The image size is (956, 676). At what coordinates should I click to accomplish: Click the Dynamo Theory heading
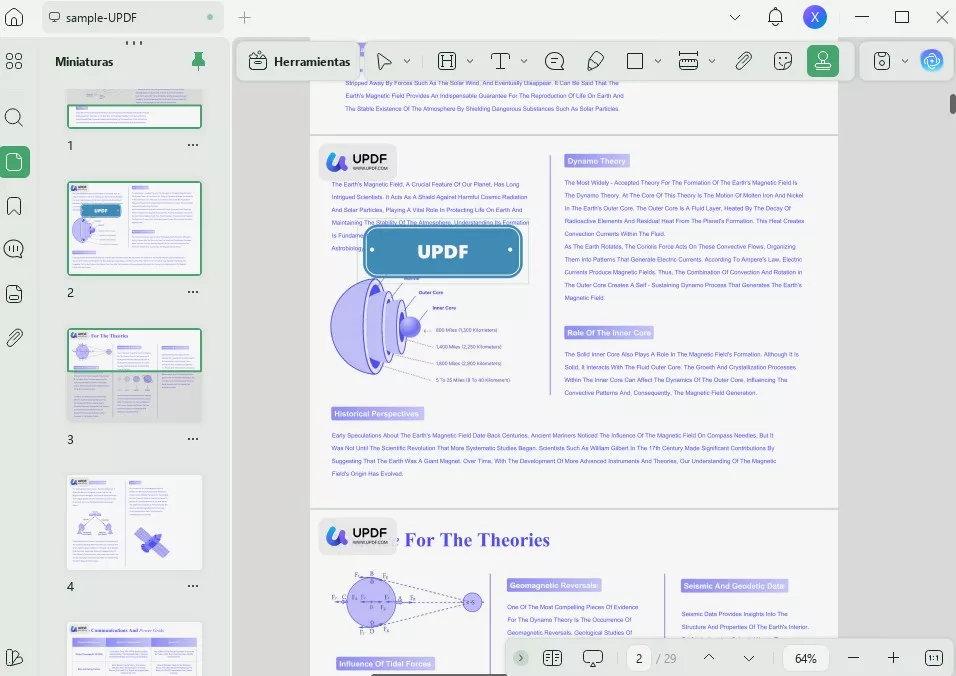tap(596, 161)
